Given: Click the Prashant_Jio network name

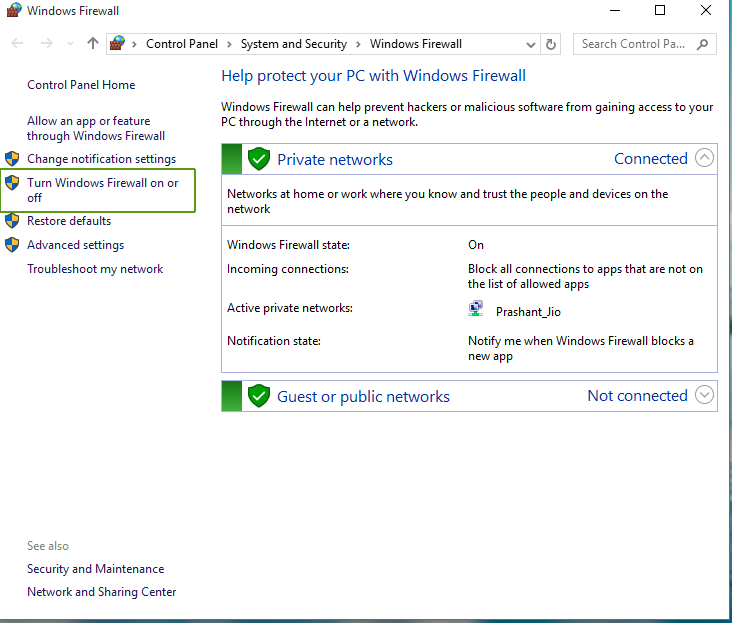Looking at the screenshot, I should tap(528, 312).
